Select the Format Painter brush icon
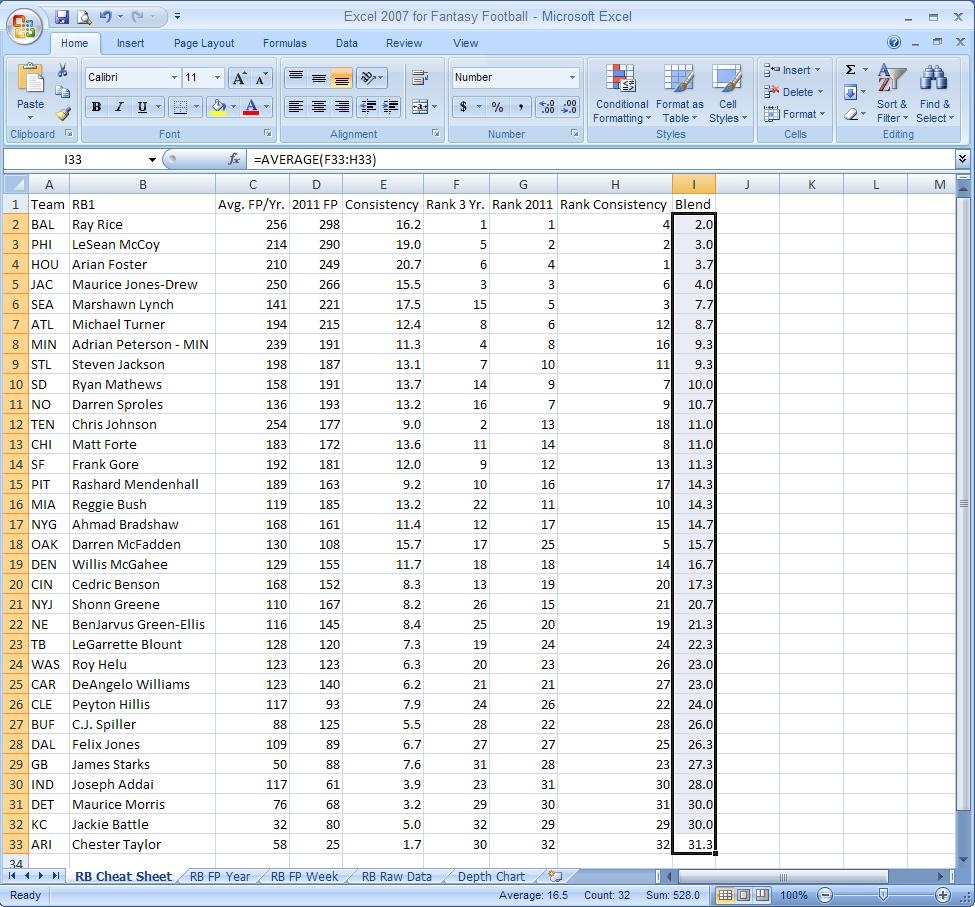Image resolution: width=975 pixels, height=907 pixels. pyautogui.click(x=62, y=114)
